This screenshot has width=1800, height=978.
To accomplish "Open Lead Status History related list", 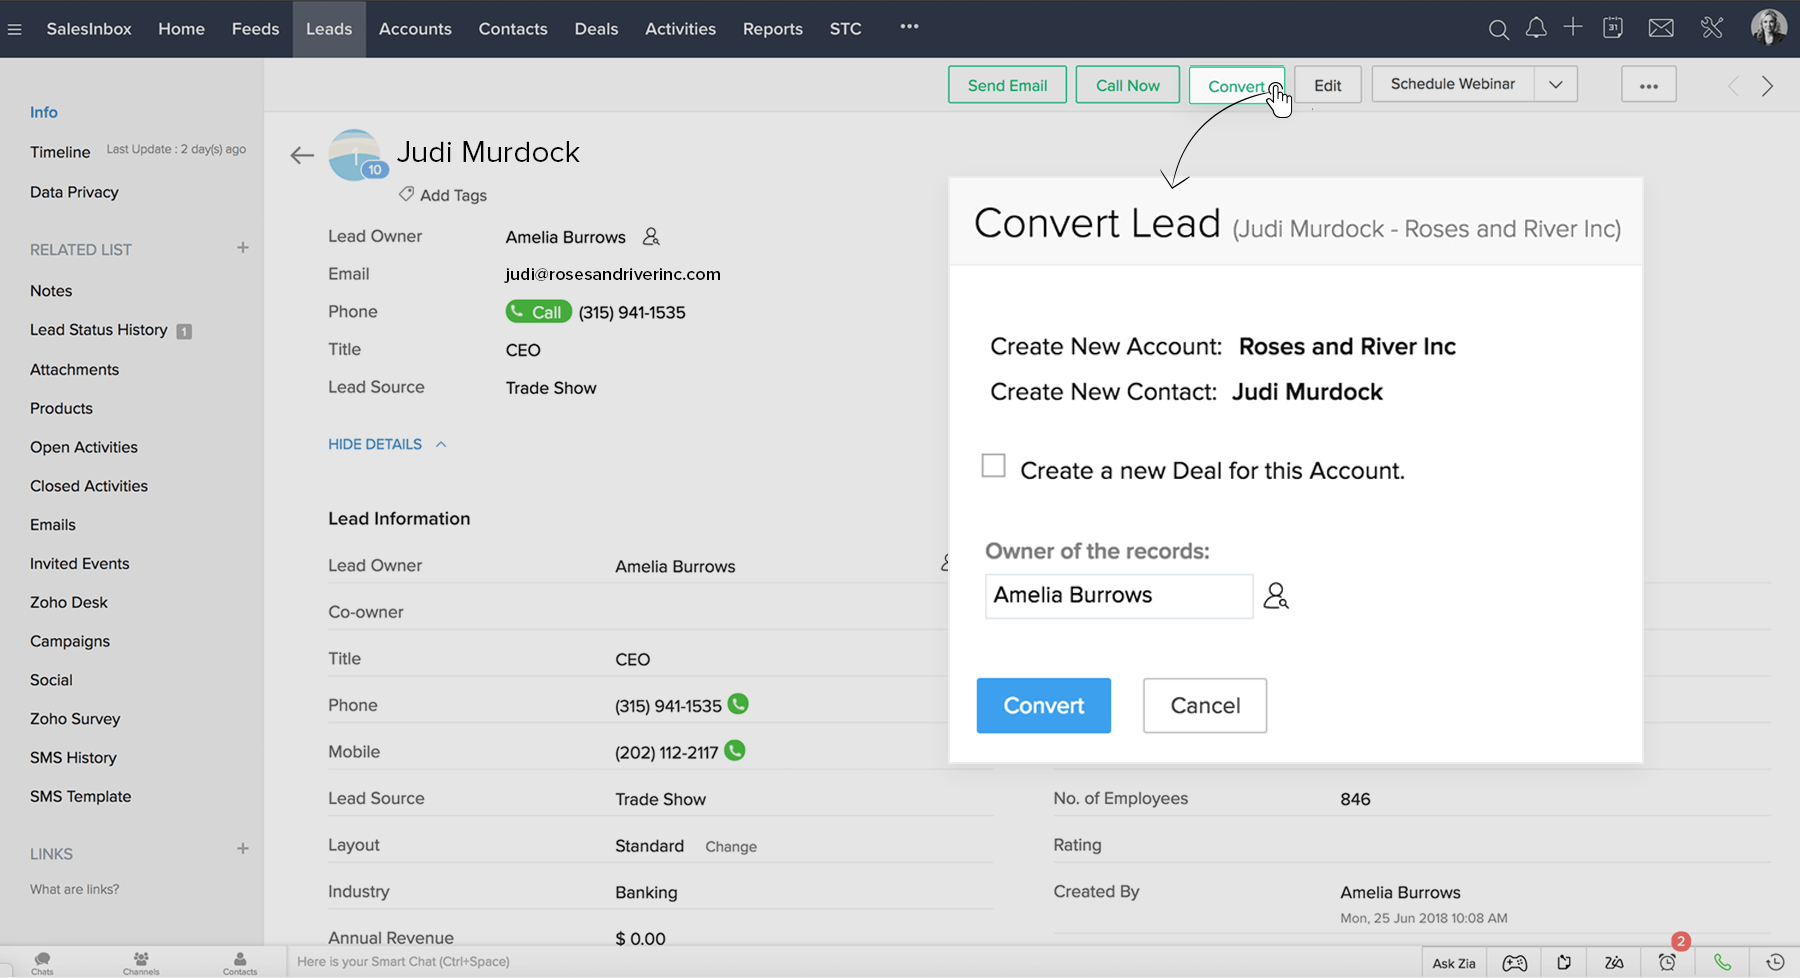I will 99,330.
